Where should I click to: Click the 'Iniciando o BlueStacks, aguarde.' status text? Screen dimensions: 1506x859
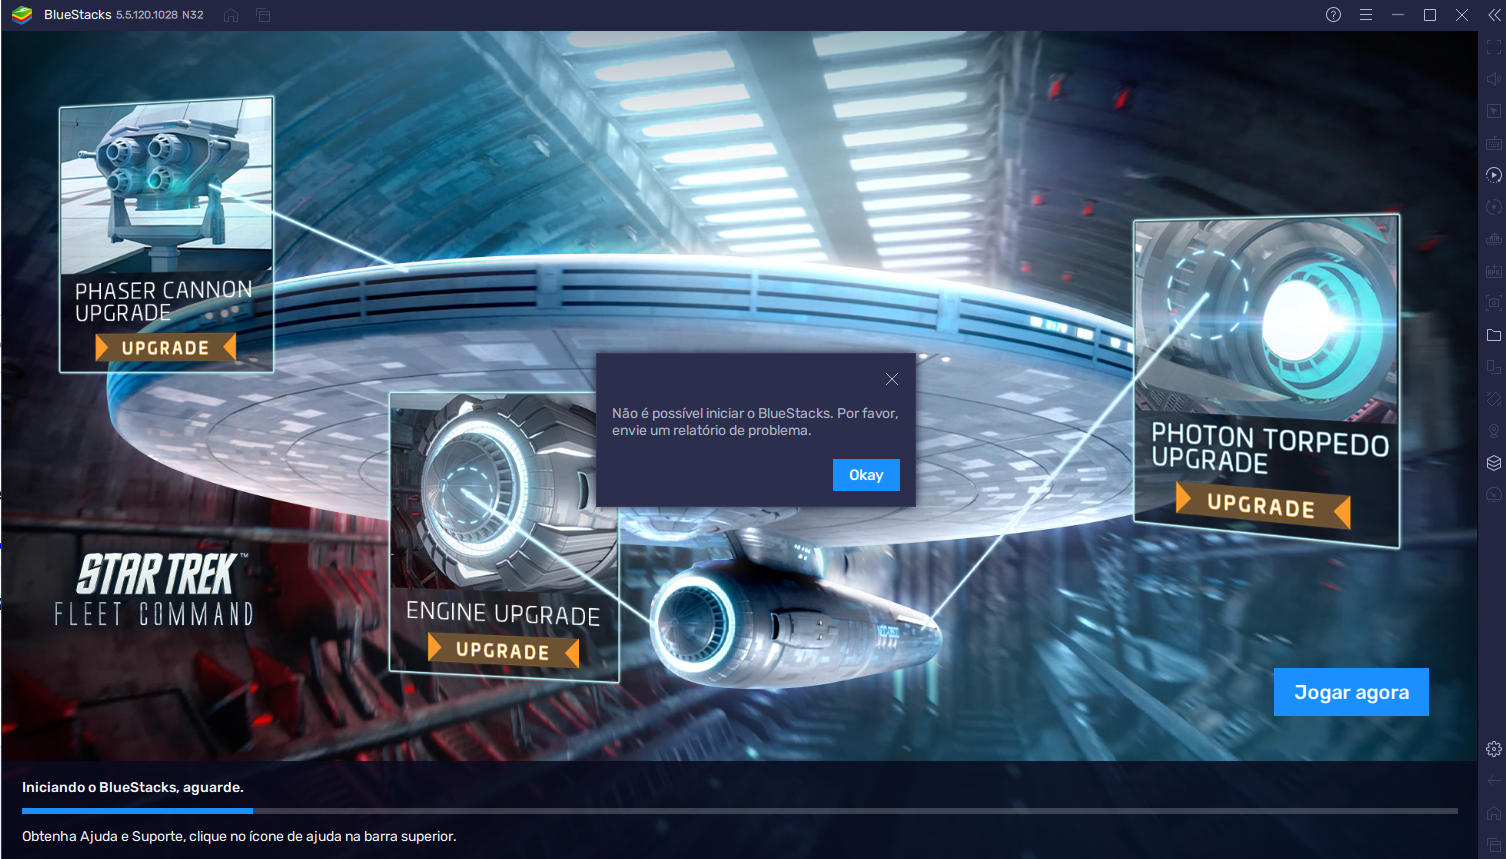pyautogui.click(x=133, y=787)
